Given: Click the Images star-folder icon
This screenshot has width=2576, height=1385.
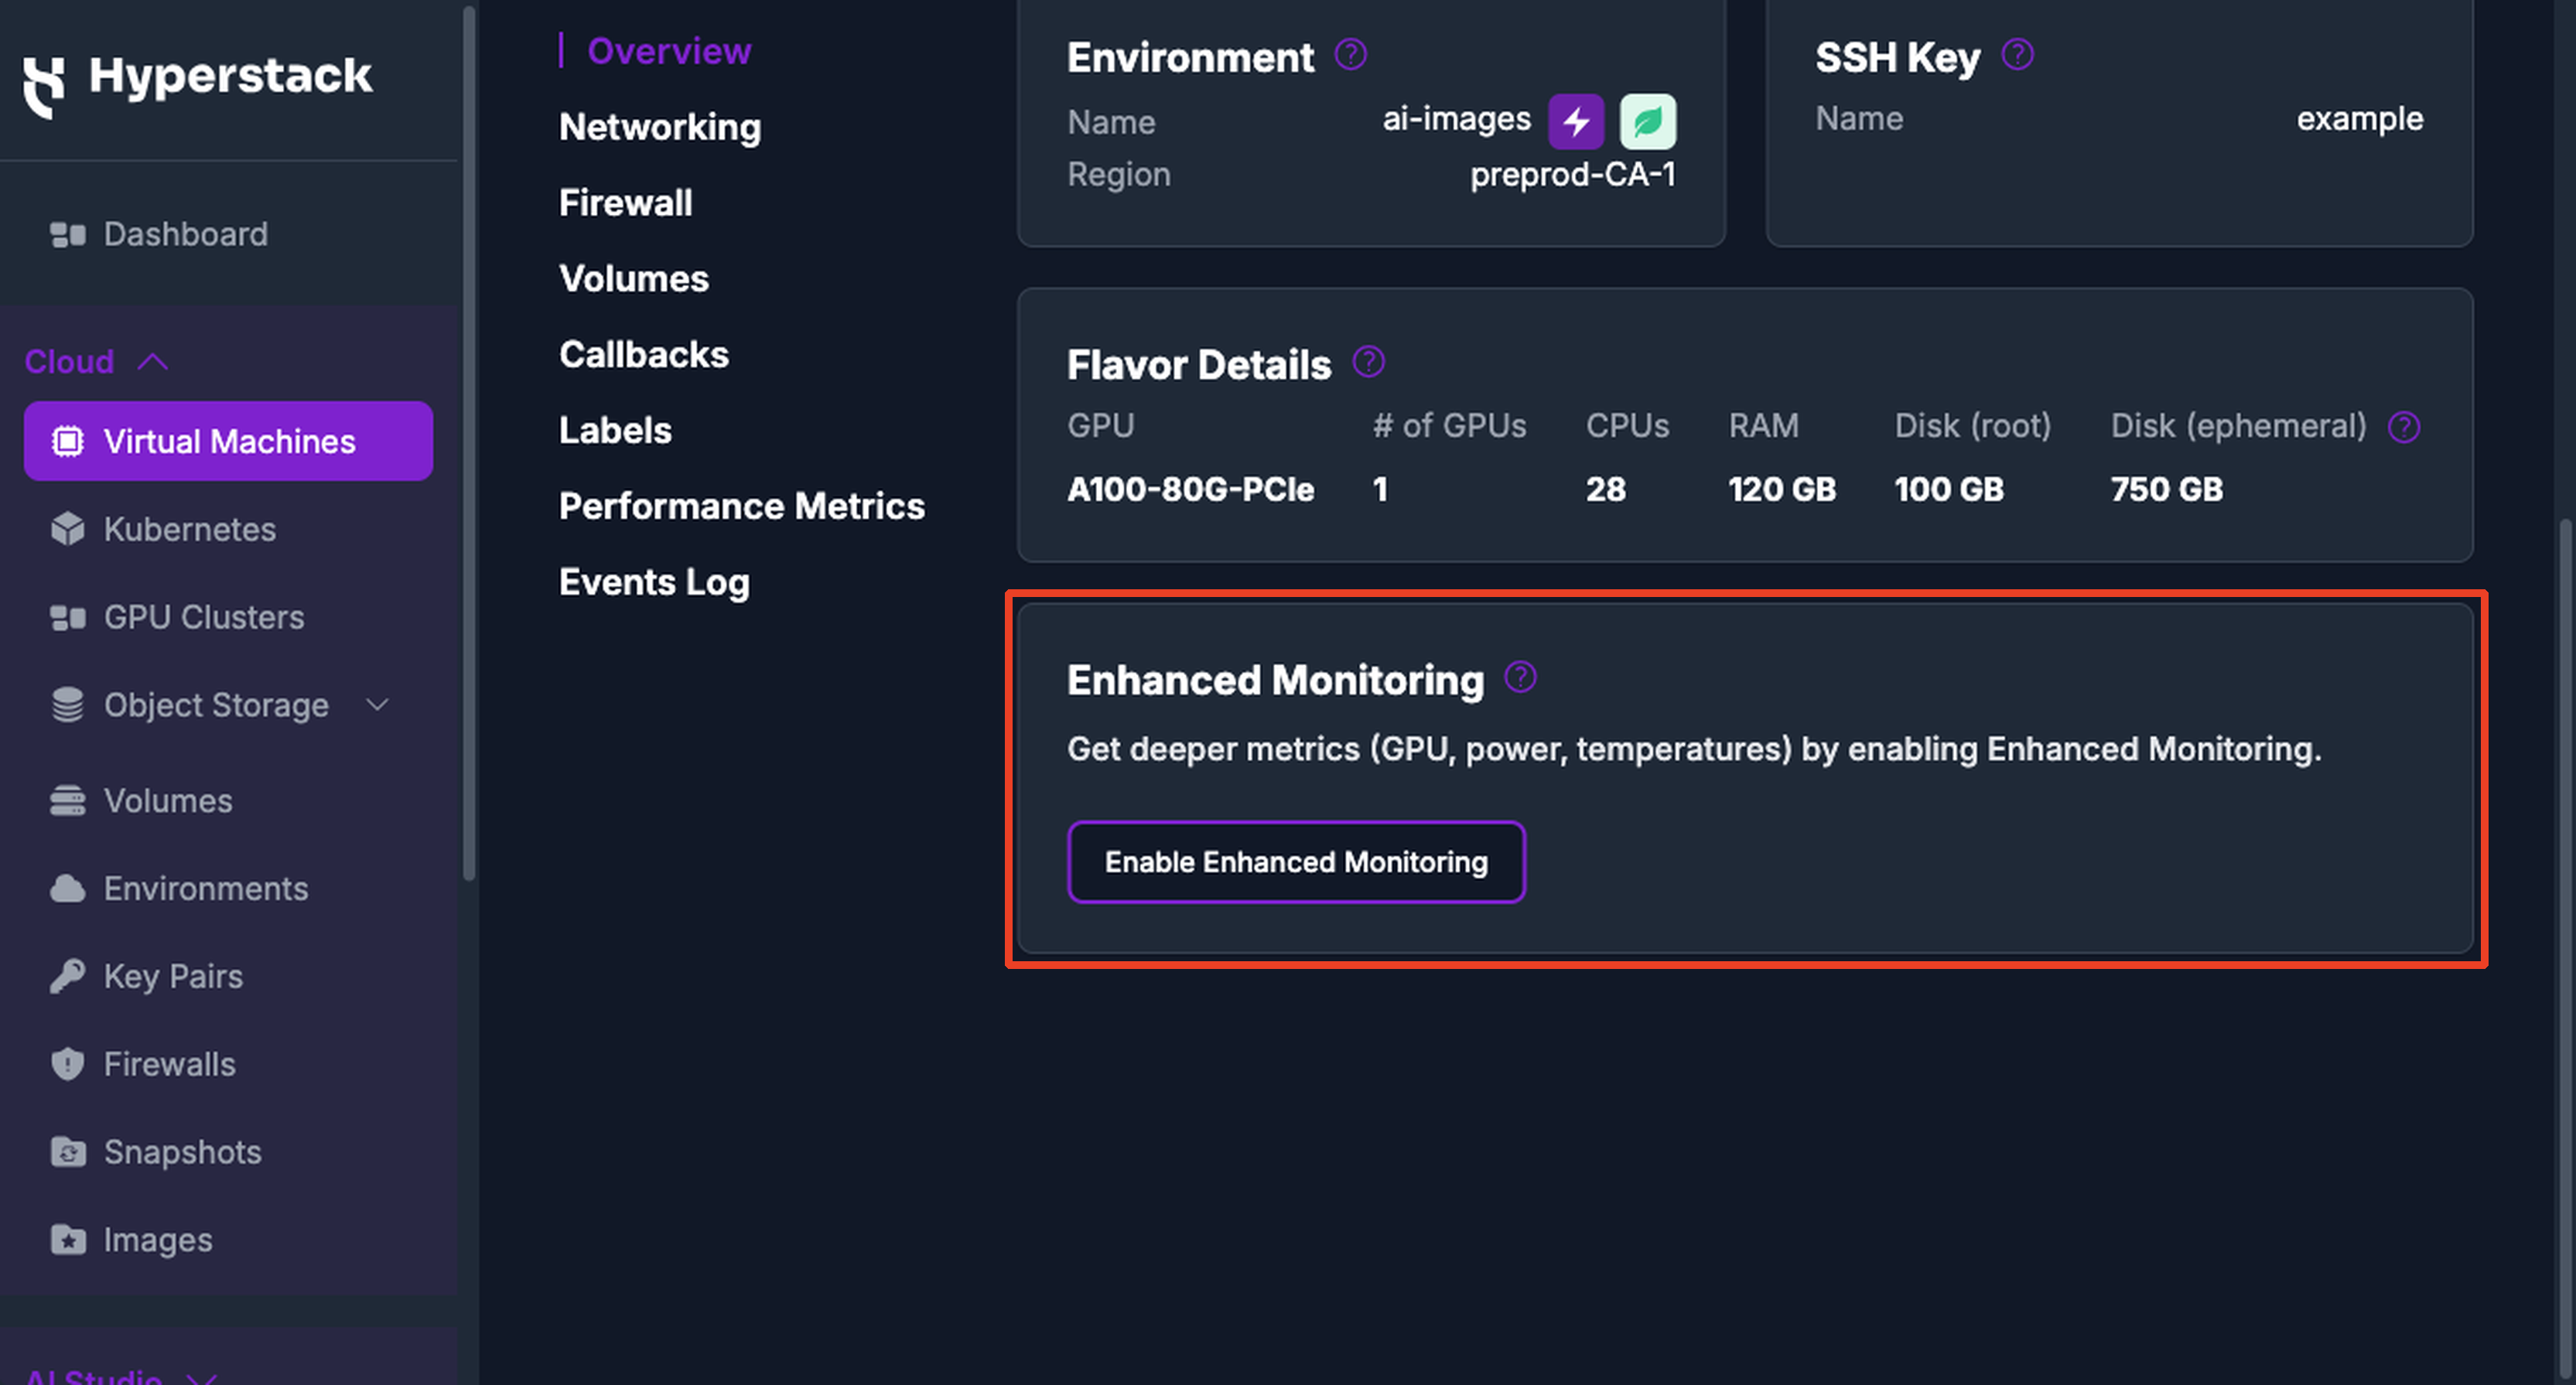Looking at the screenshot, I should 68,1240.
